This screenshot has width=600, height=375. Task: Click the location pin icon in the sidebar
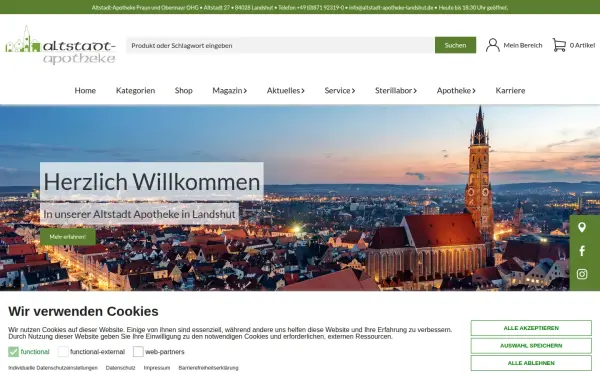582,227
